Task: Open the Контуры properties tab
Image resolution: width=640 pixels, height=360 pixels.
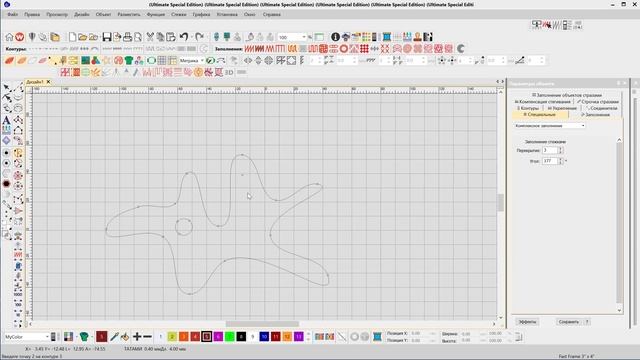Action: pyautogui.click(x=528, y=108)
